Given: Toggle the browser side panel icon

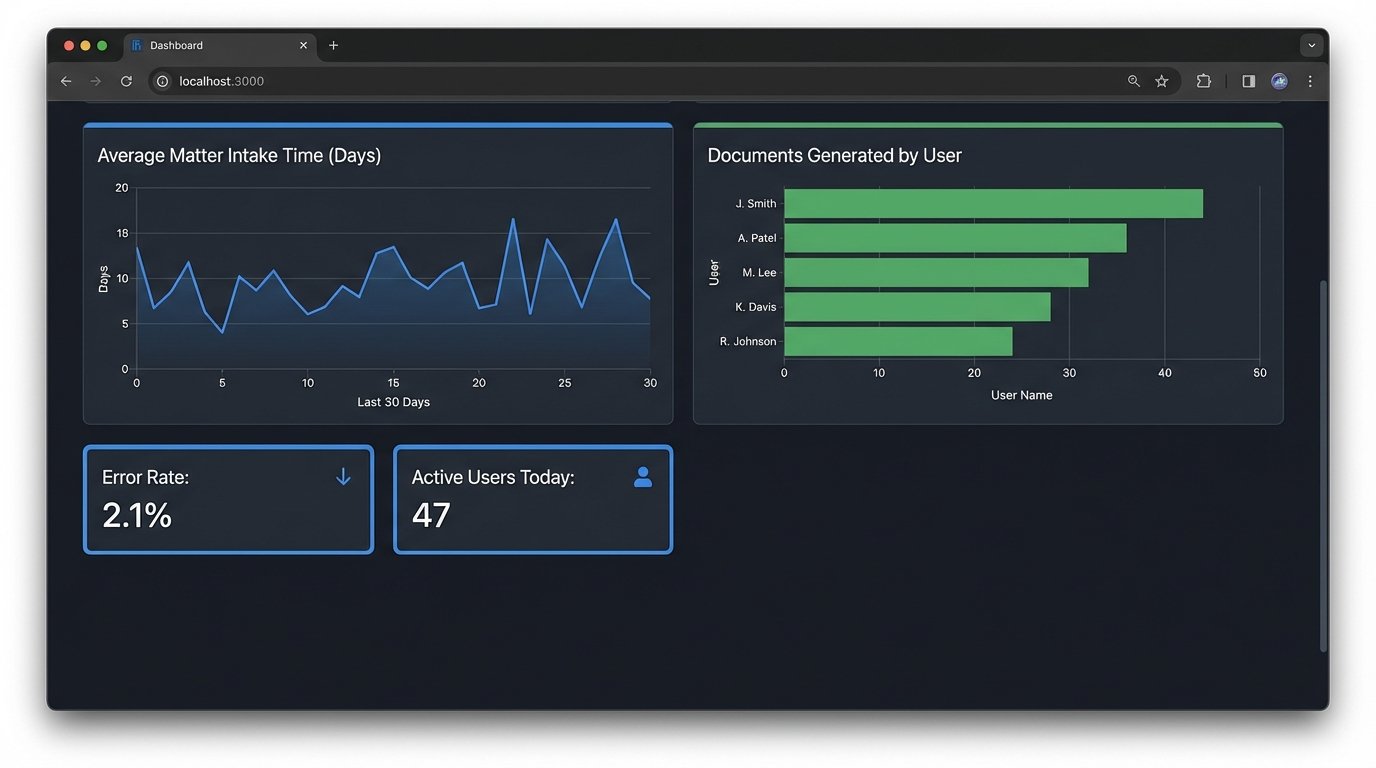Looking at the screenshot, I should coord(1248,81).
